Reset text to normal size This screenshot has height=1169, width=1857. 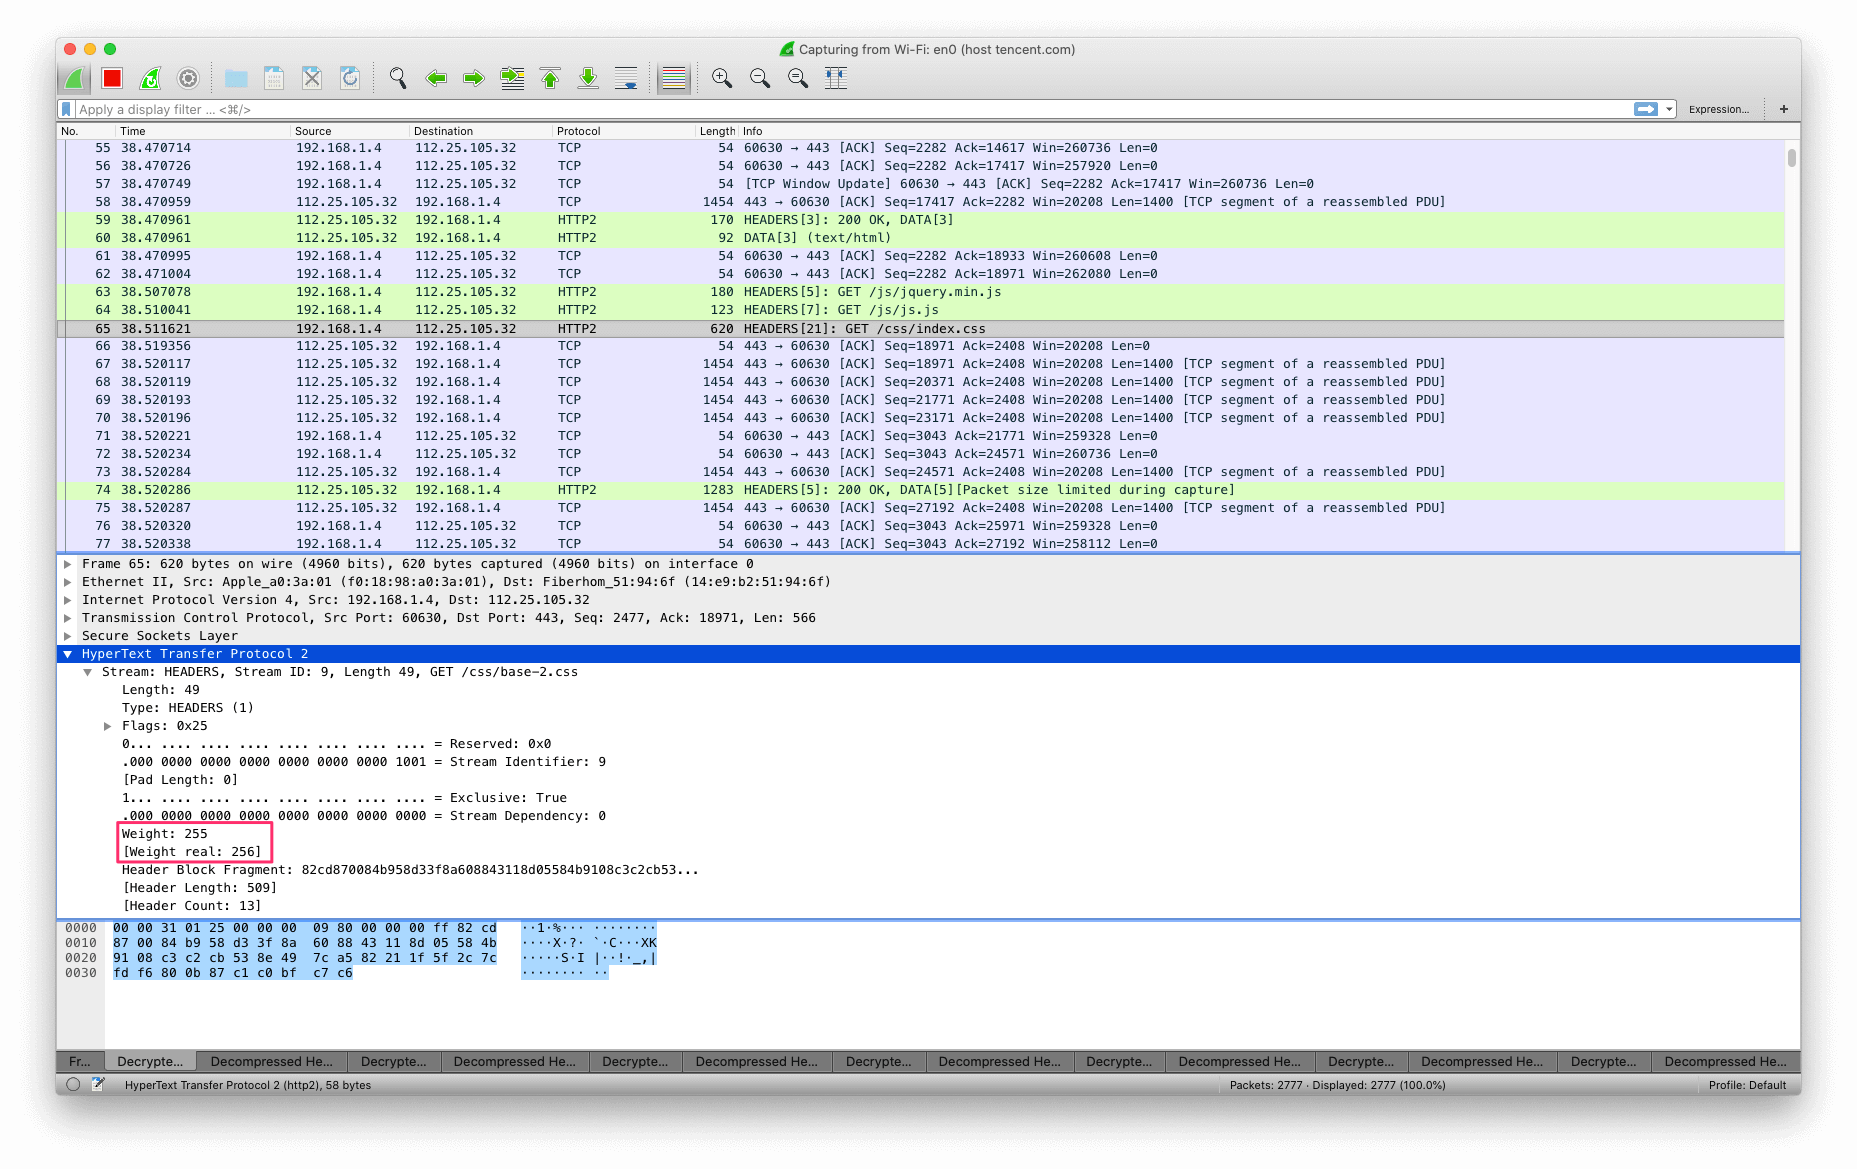tap(798, 78)
